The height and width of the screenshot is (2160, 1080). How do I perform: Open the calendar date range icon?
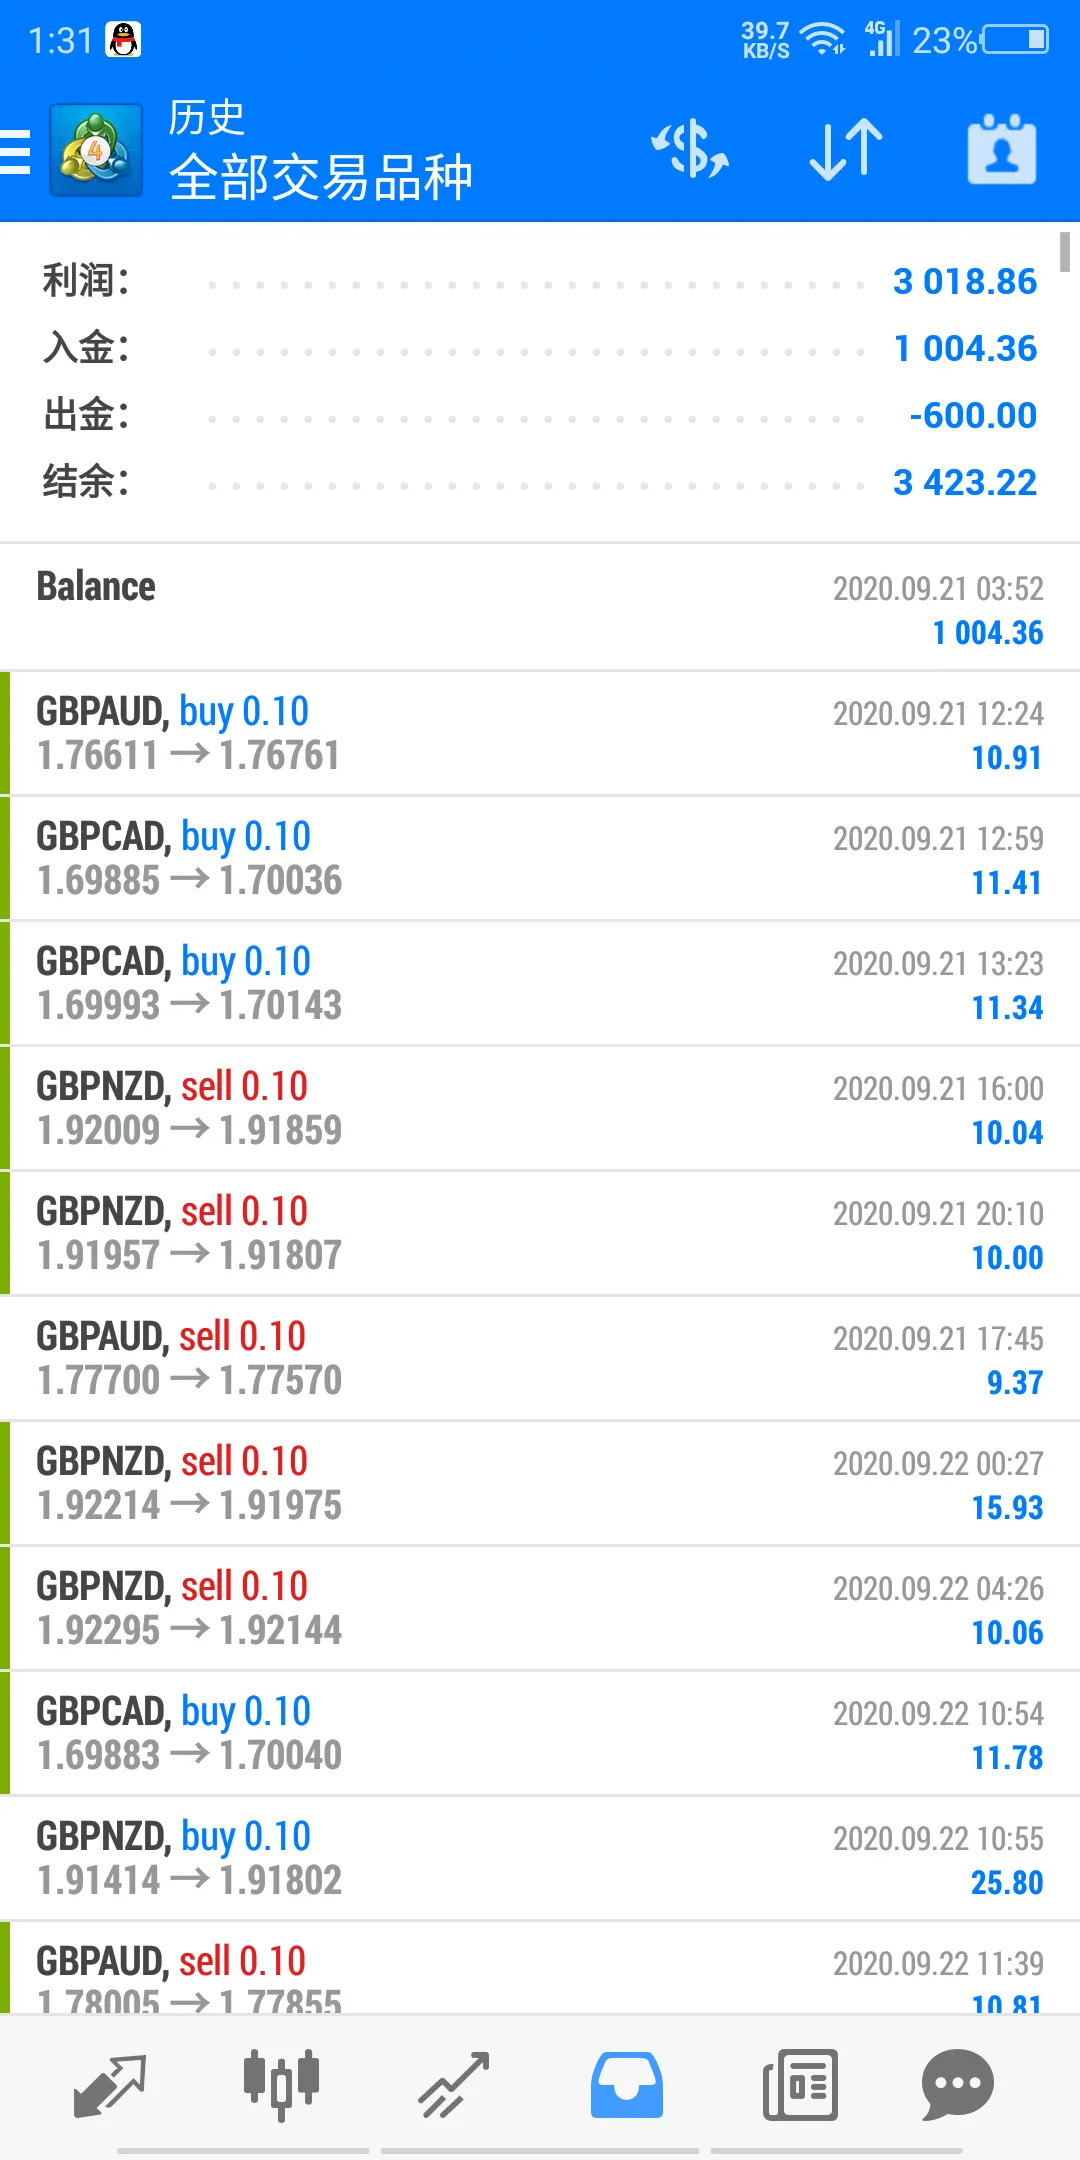(1002, 150)
